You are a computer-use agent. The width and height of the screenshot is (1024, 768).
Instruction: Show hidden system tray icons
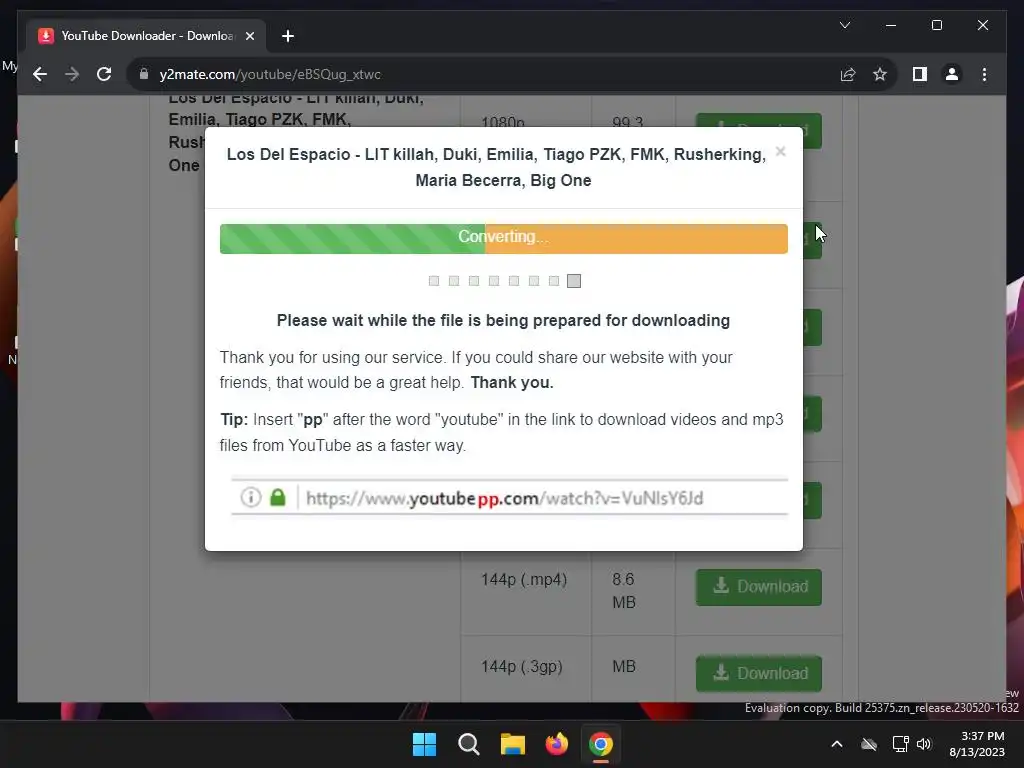[837, 744]
